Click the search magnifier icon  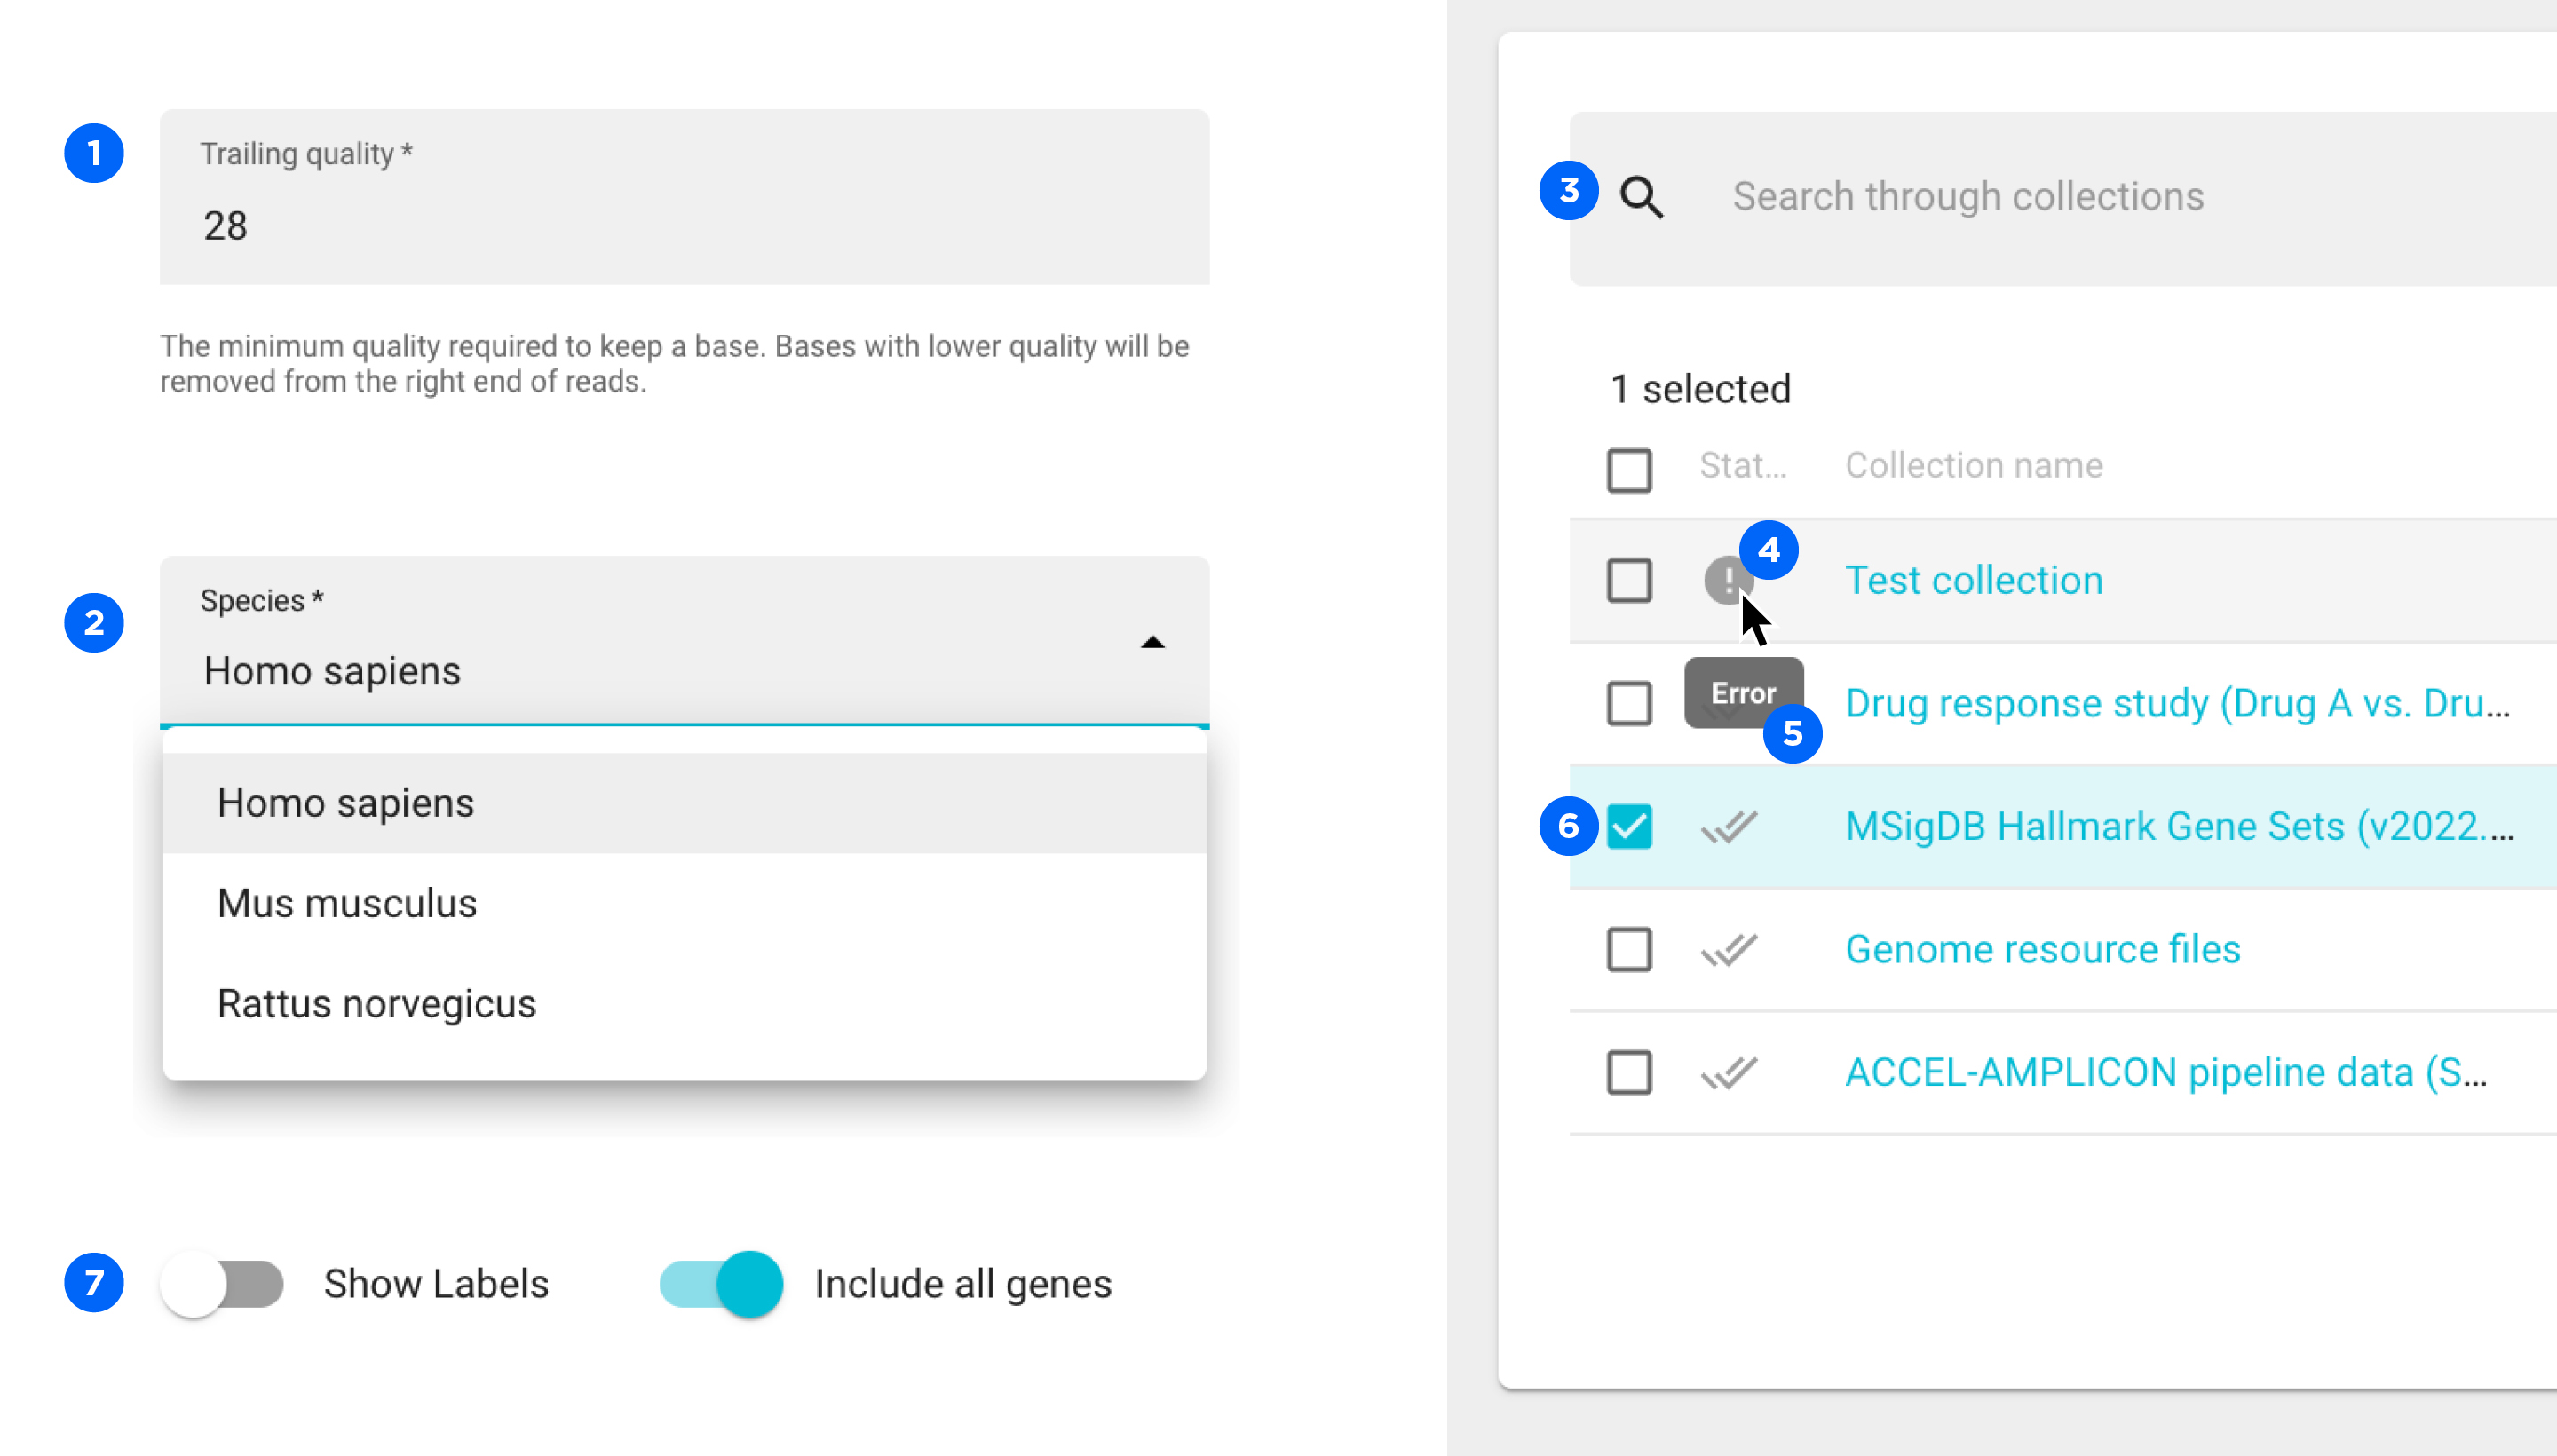1641,197
